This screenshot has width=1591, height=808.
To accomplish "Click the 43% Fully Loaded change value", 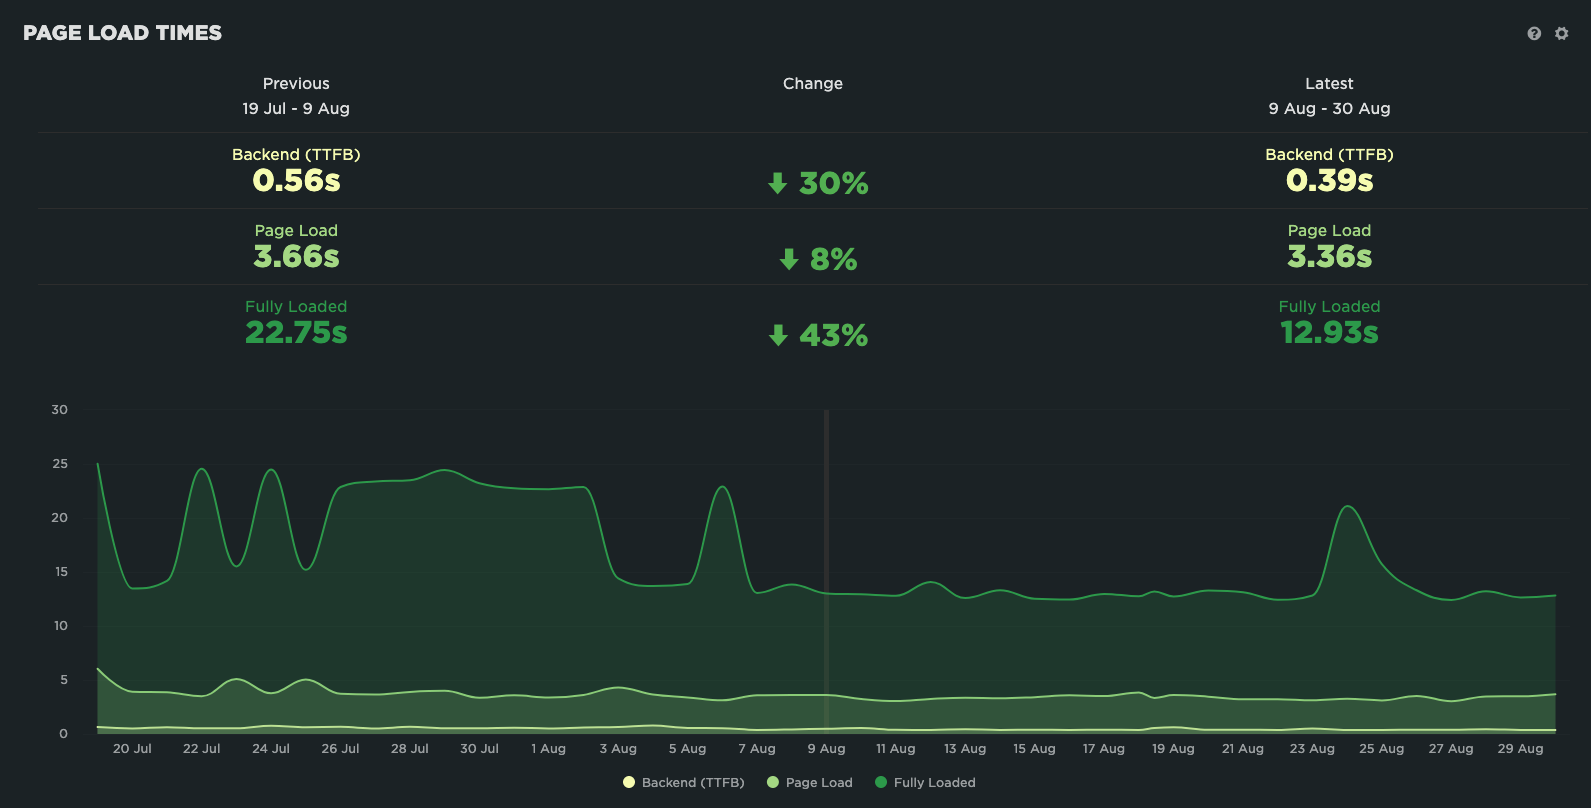I will coord(833,335).
